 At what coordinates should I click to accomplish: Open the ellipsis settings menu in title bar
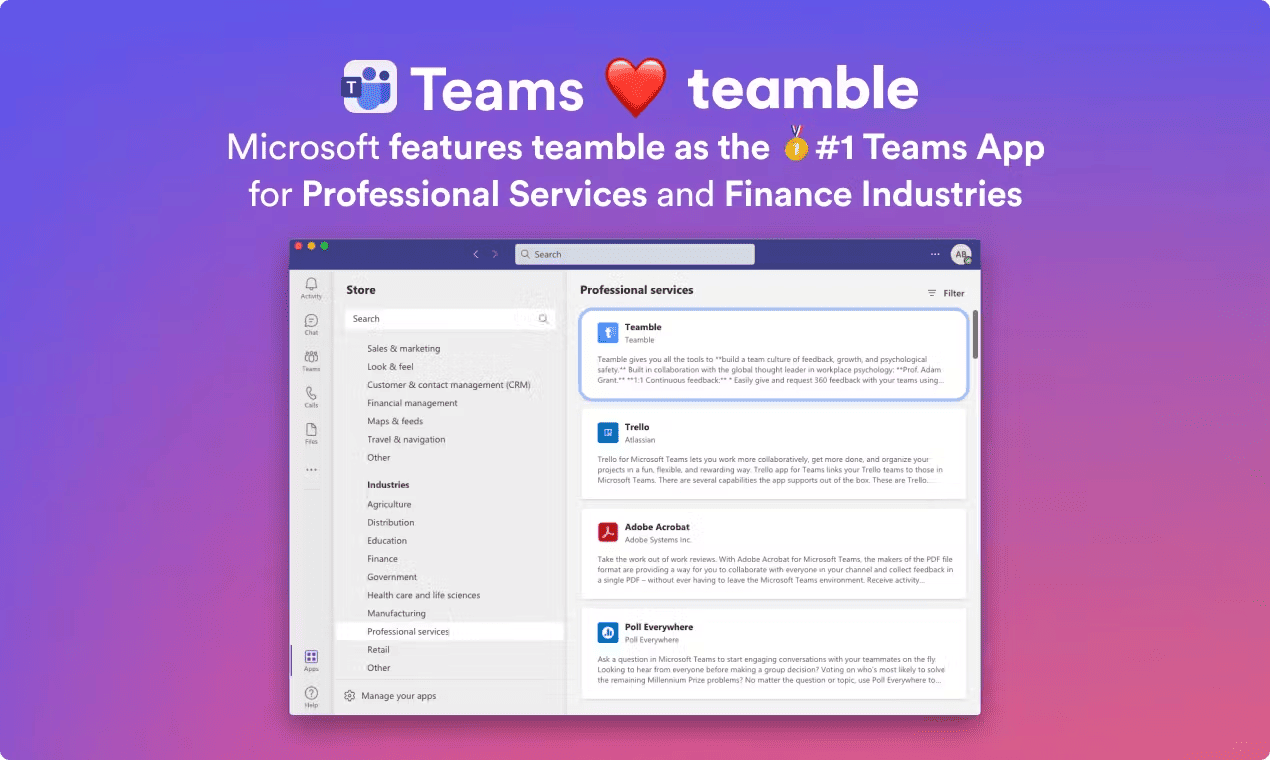(x=935, y=254)
